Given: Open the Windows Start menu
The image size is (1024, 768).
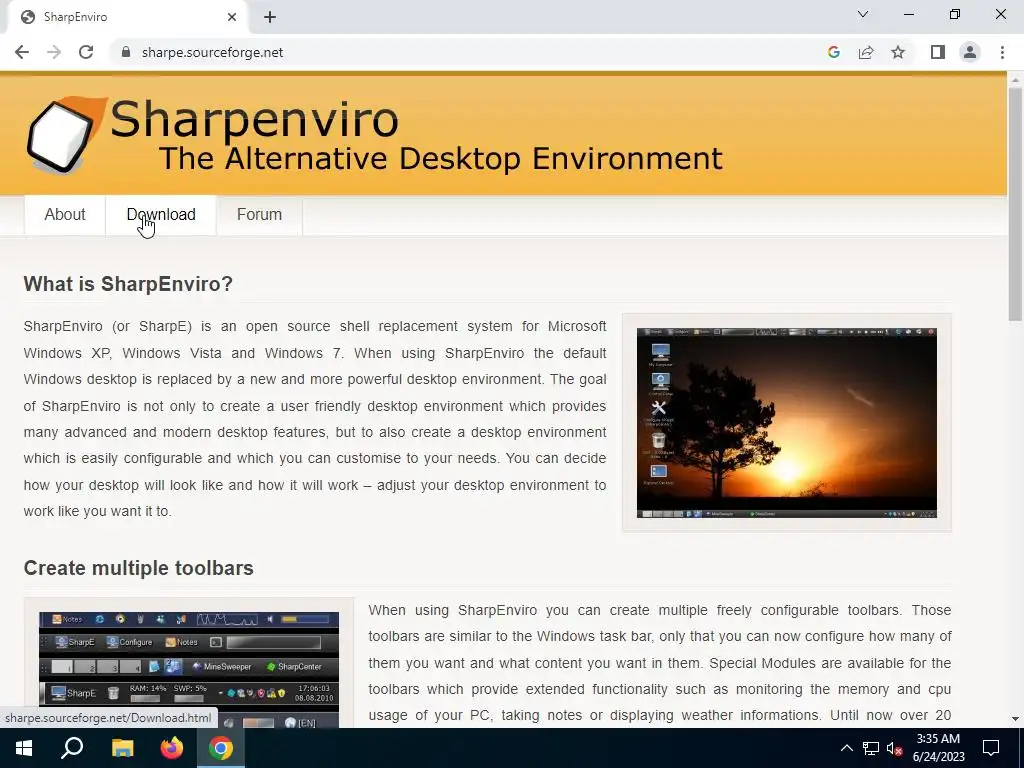Looking at the screenshot, I should (24, 748).
